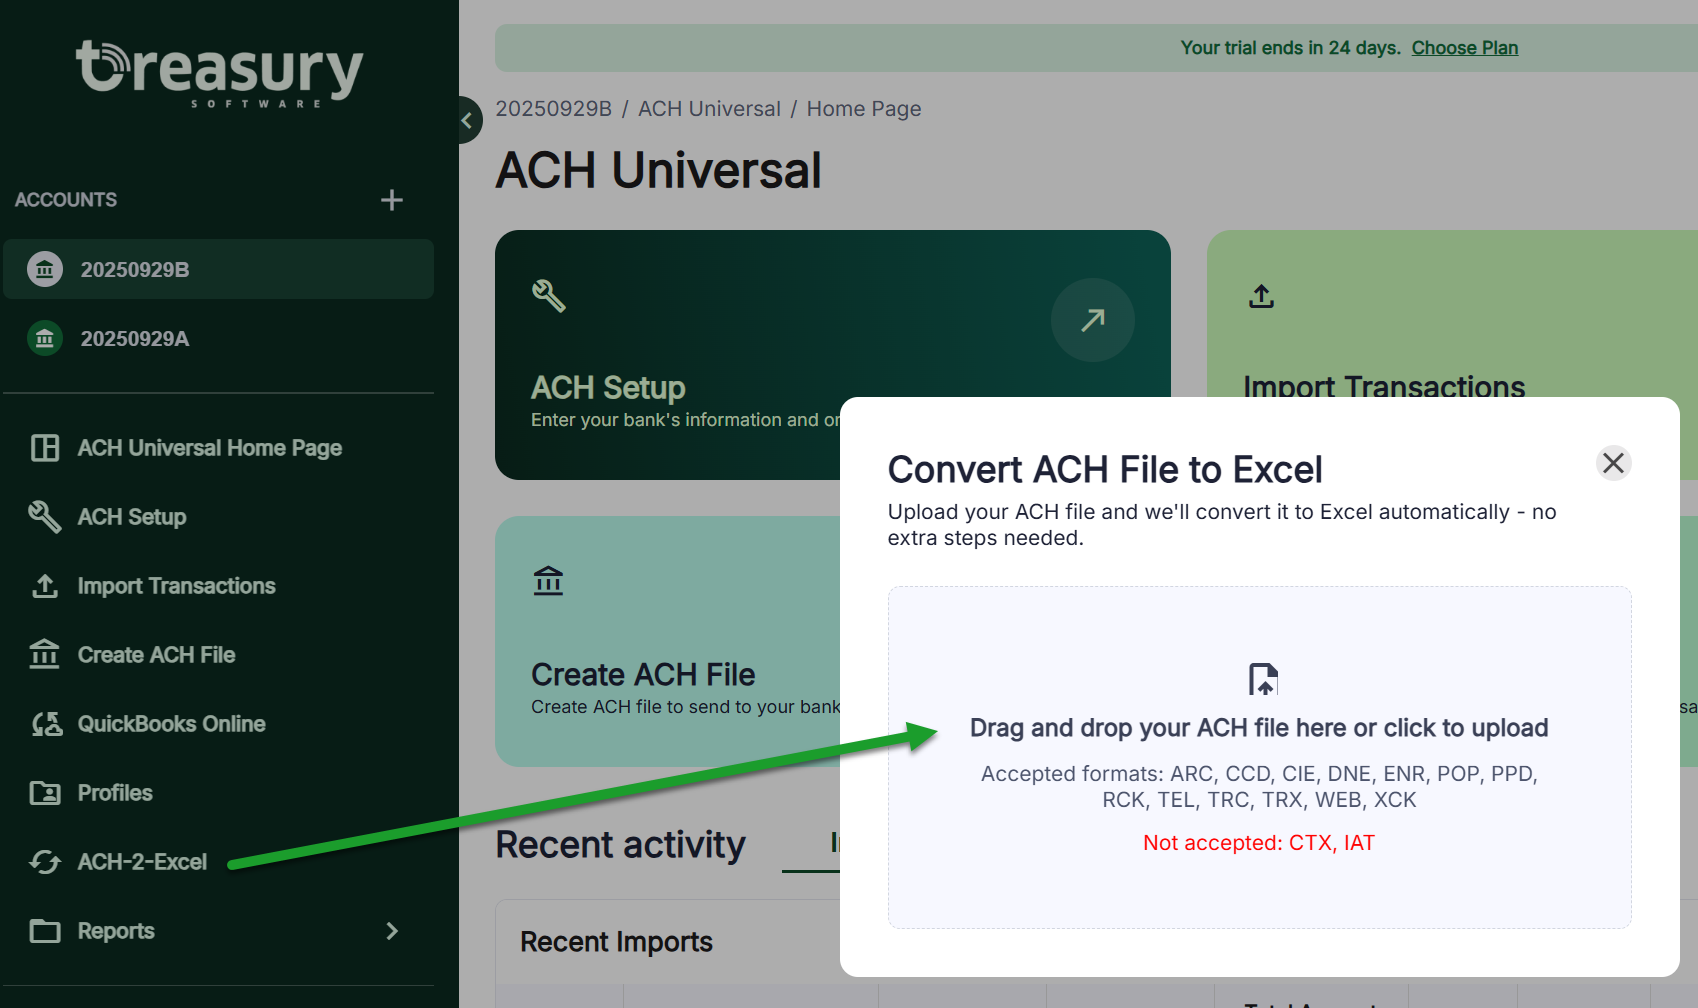Open QuickBooks Online via its sidebar icon
The width and height of the screenshot is (1698, 1008).
[44, 723]
